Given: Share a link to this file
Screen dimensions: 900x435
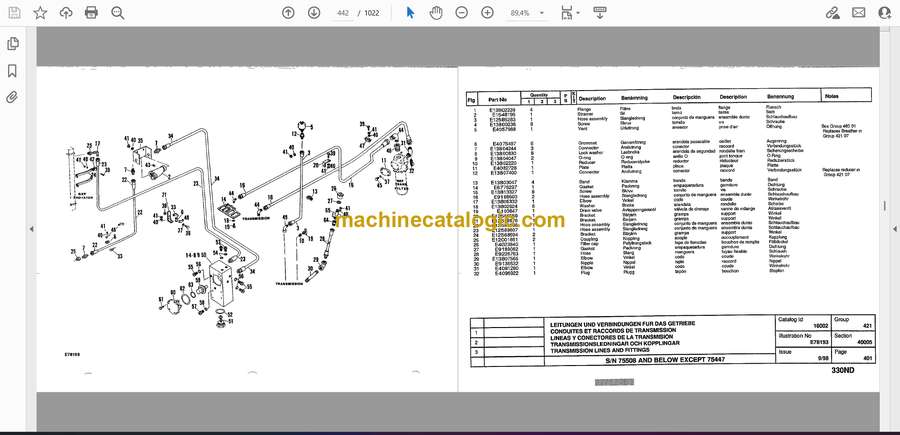Looking at the screenshot, I should 832,13.
